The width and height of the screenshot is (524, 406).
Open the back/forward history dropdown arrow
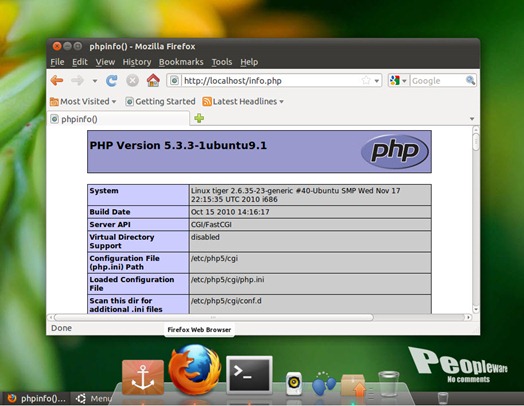click(95, 81)
